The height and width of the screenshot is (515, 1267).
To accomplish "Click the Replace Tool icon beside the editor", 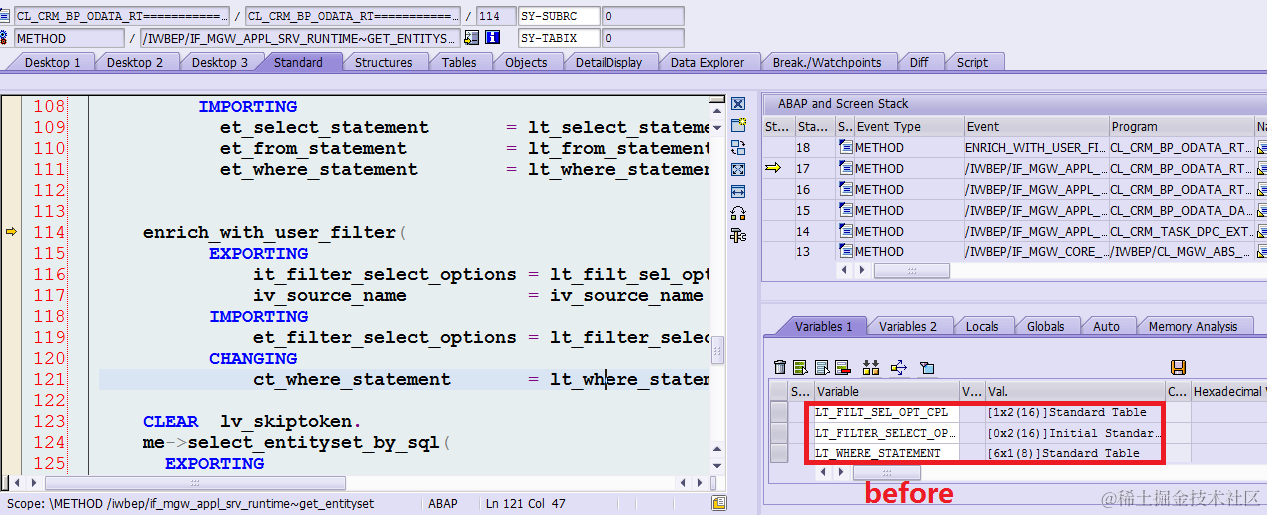I will [x=738, y=148].
